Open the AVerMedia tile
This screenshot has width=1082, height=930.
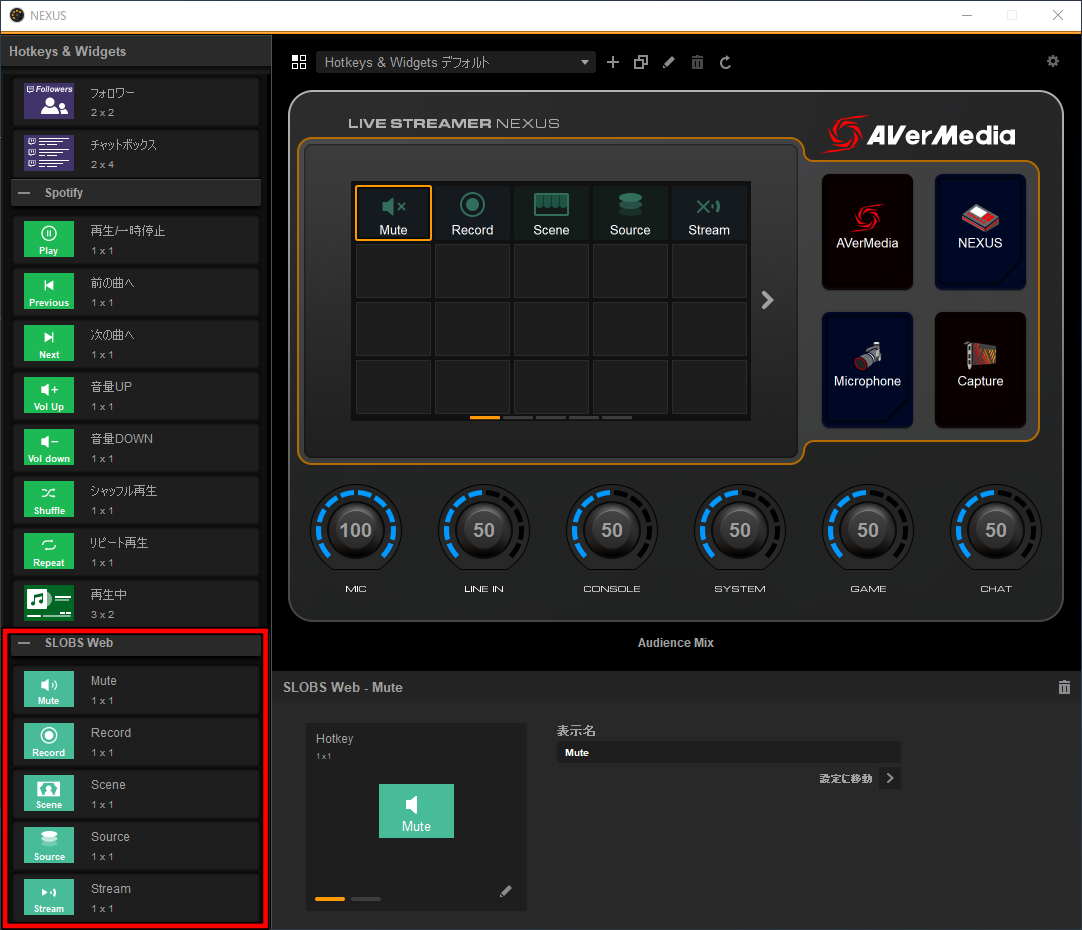(867, 232)
